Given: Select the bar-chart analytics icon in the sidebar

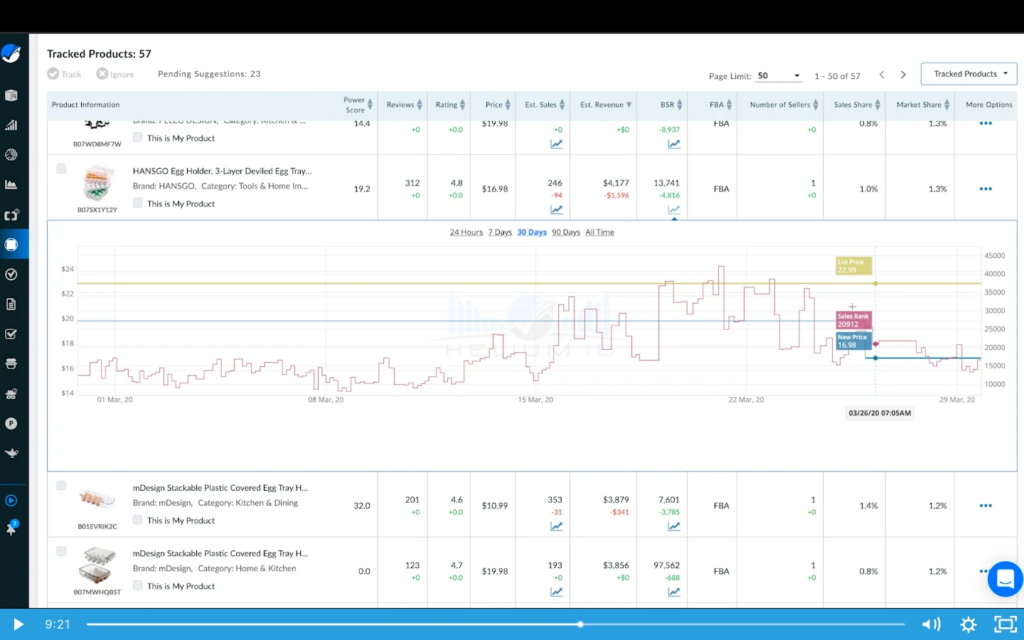Looking at the screenshot, I should pyautogui.click(x=11, y=125).
